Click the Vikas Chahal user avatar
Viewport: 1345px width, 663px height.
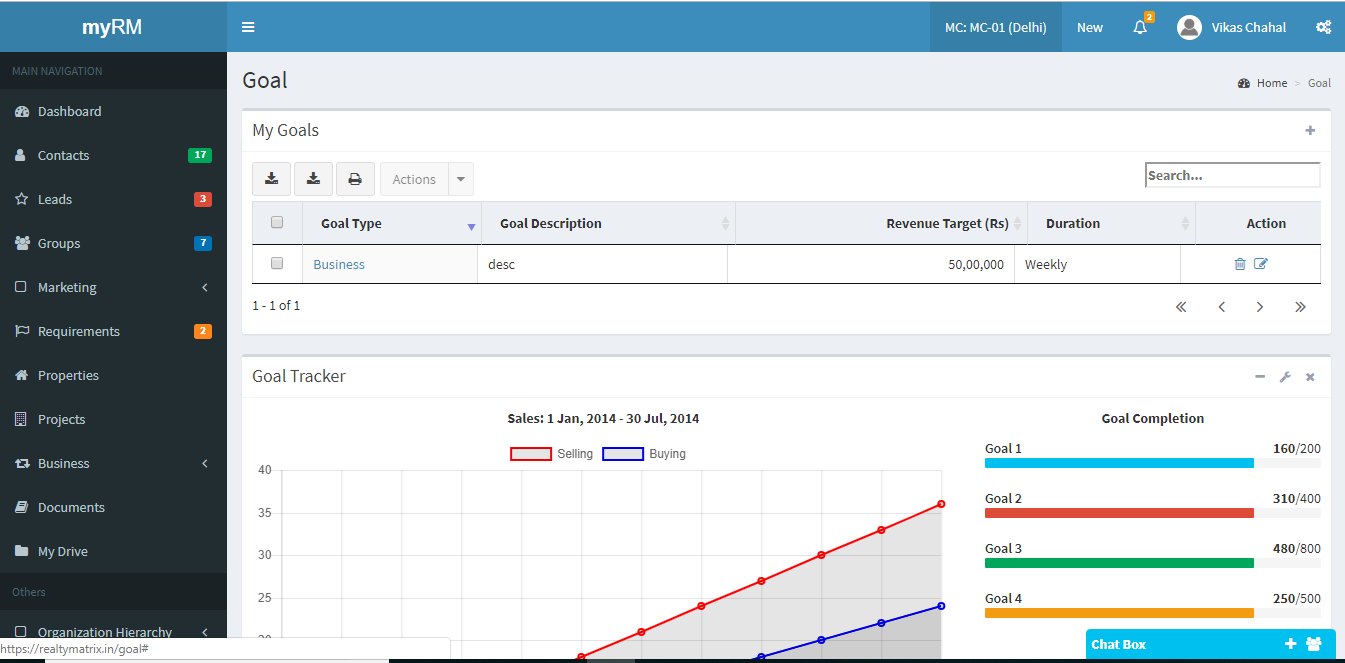[x=1189, y=27]
